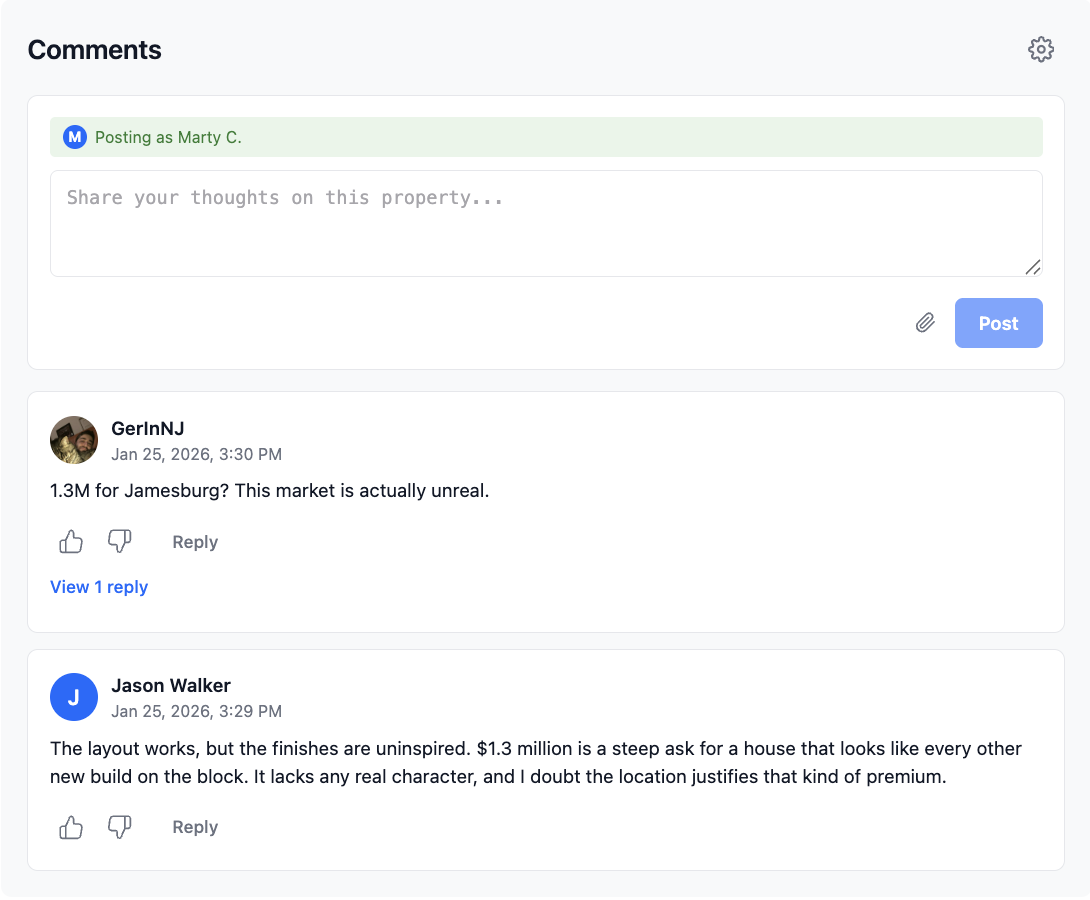Click the textarea resize handle
Image resolution: width=1090 pixels, height=900 pixels.
[1034, 267]
